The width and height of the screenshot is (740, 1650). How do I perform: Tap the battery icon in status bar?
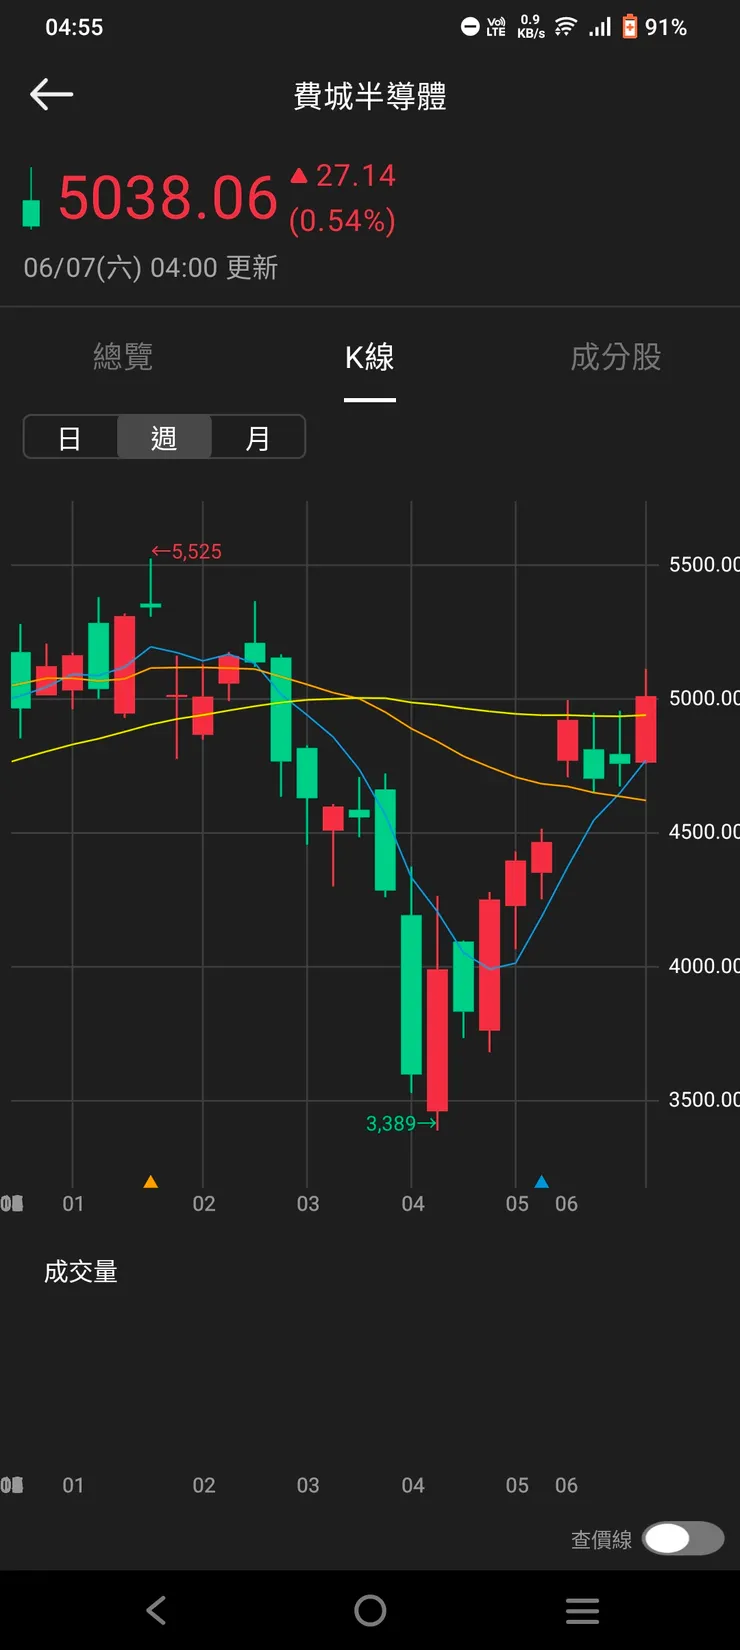click(x=630, y=27)
